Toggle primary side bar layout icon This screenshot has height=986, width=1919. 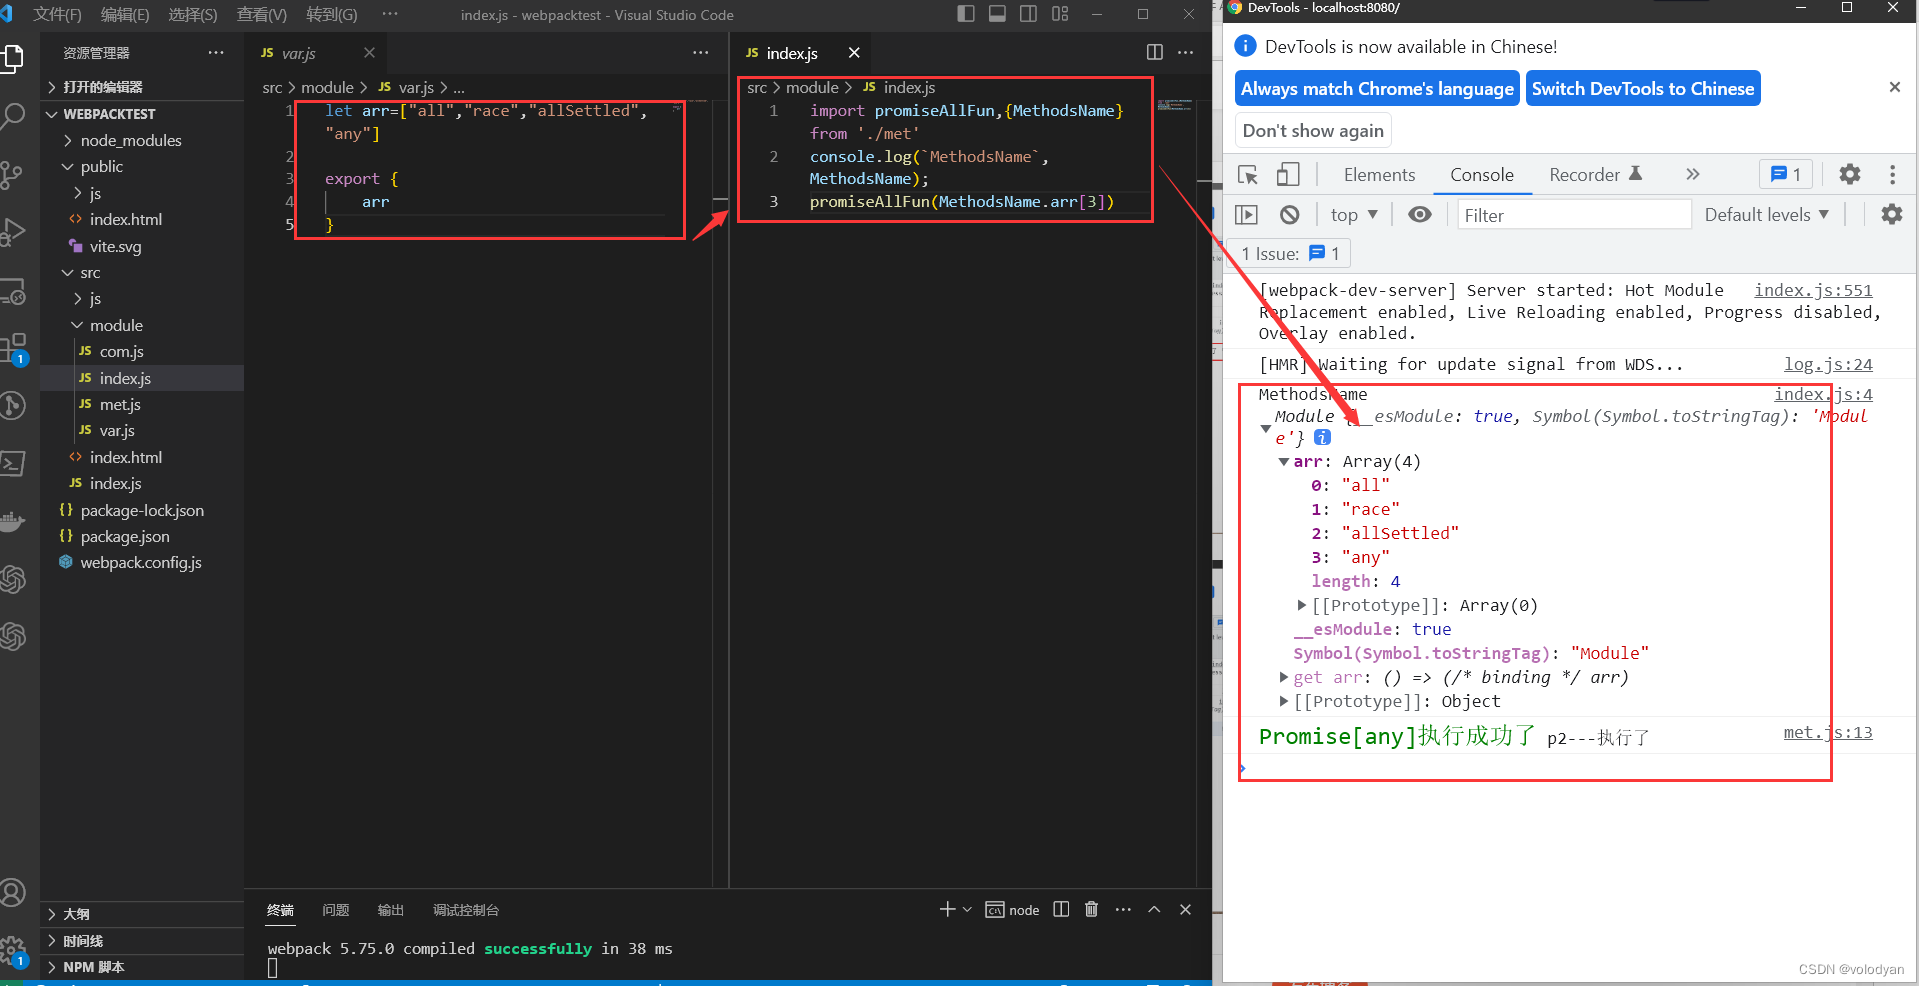[x=965, y=14]
